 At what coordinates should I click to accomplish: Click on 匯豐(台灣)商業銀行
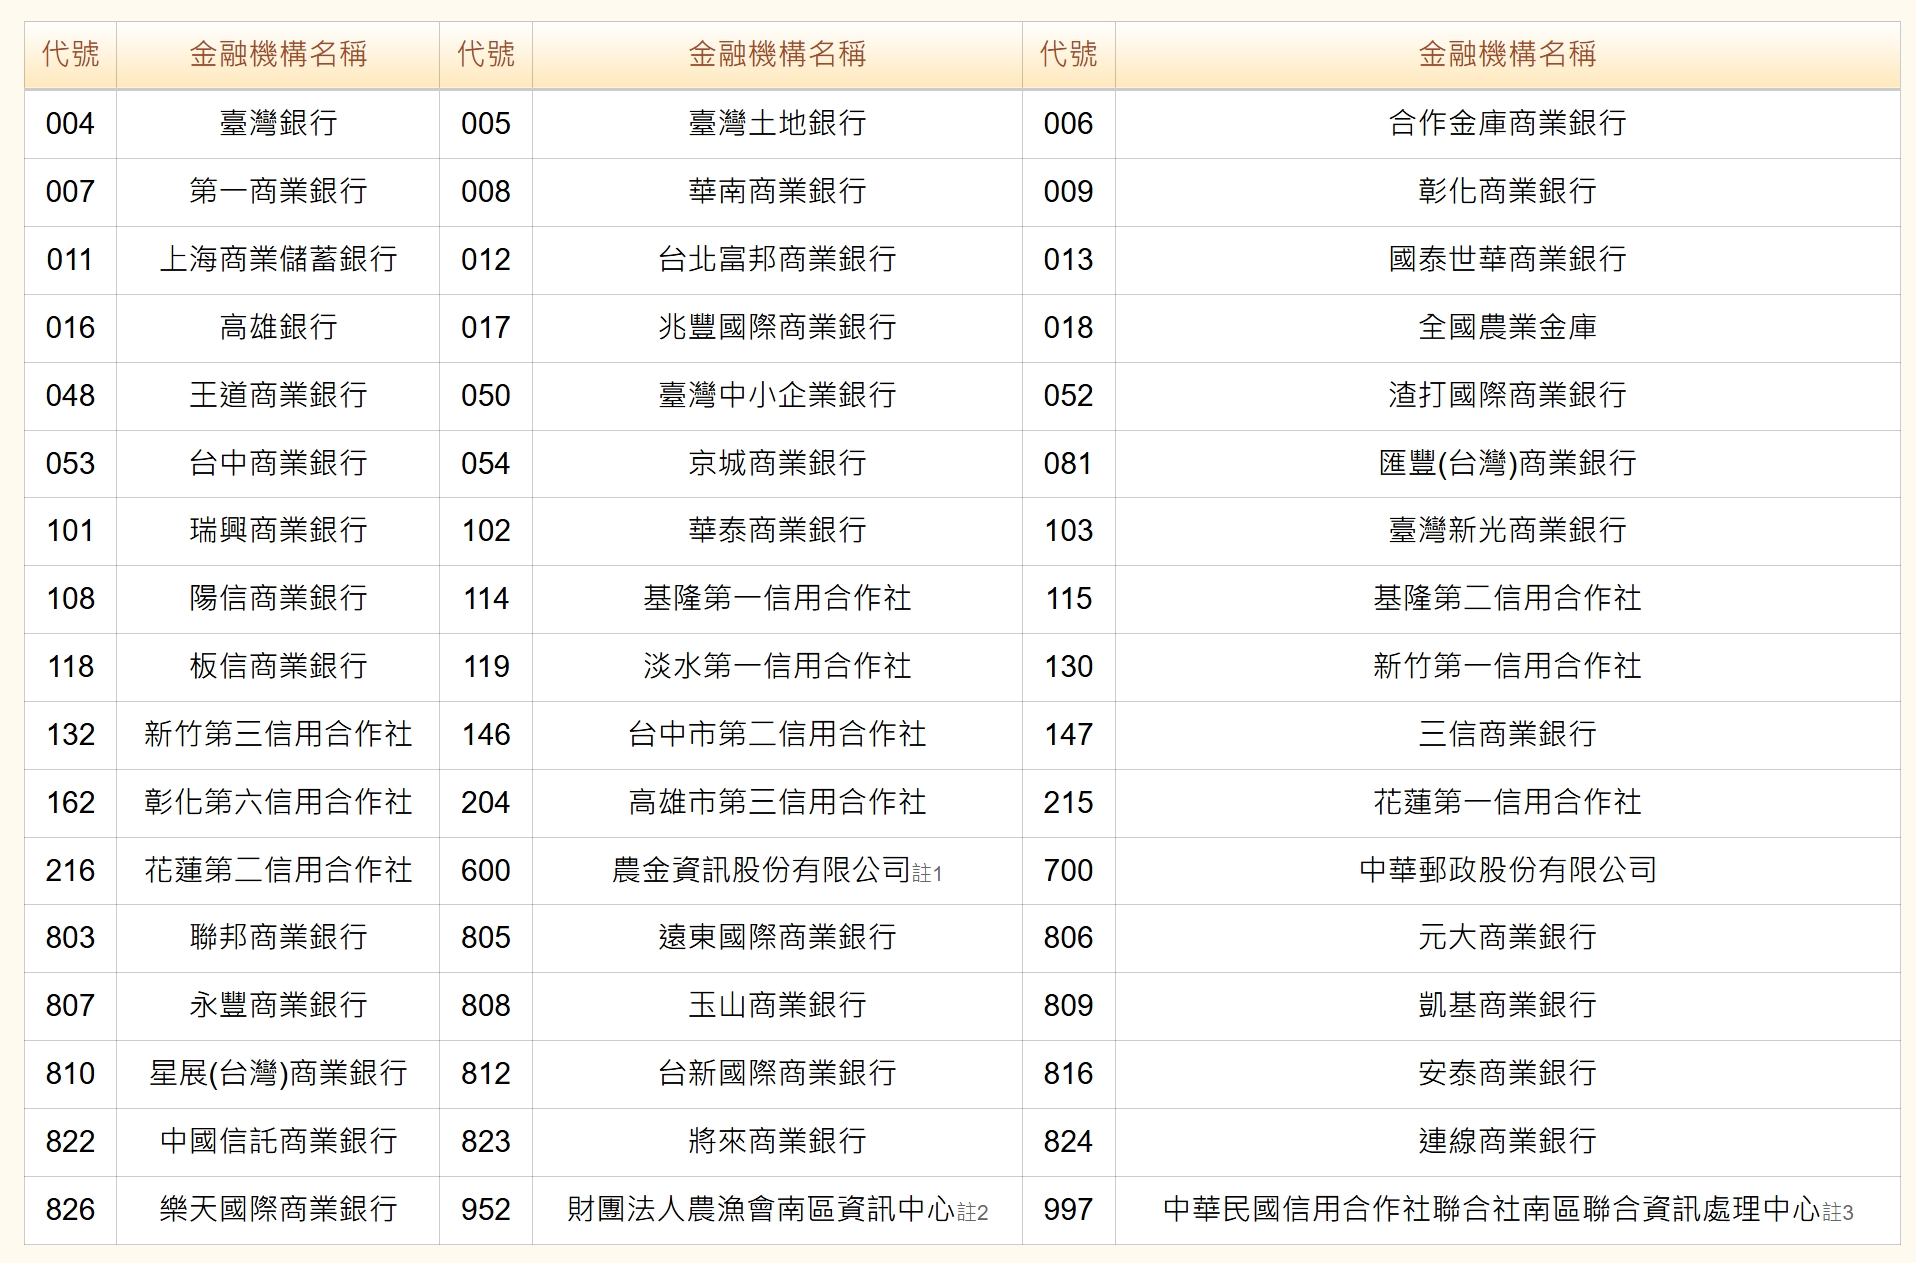click(x=1507, y=464)
